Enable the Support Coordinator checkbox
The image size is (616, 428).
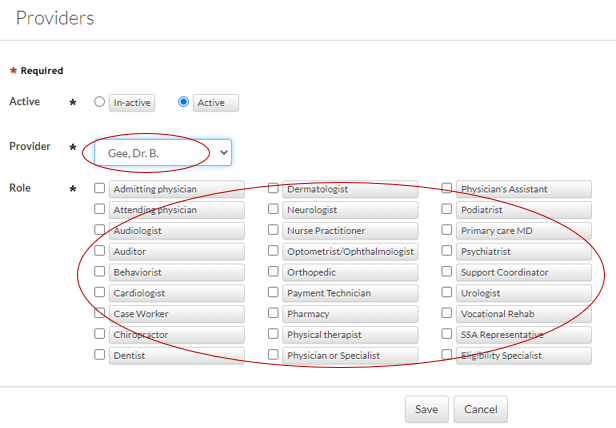[x=447, y=272]
